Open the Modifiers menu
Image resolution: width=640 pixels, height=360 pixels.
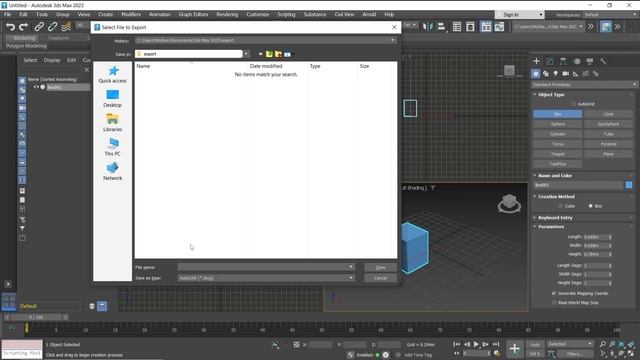(x=131, y=14)
